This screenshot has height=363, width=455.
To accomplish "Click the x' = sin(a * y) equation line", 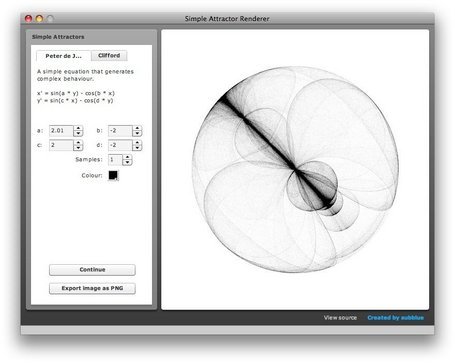I will click(x=76, y=93).
